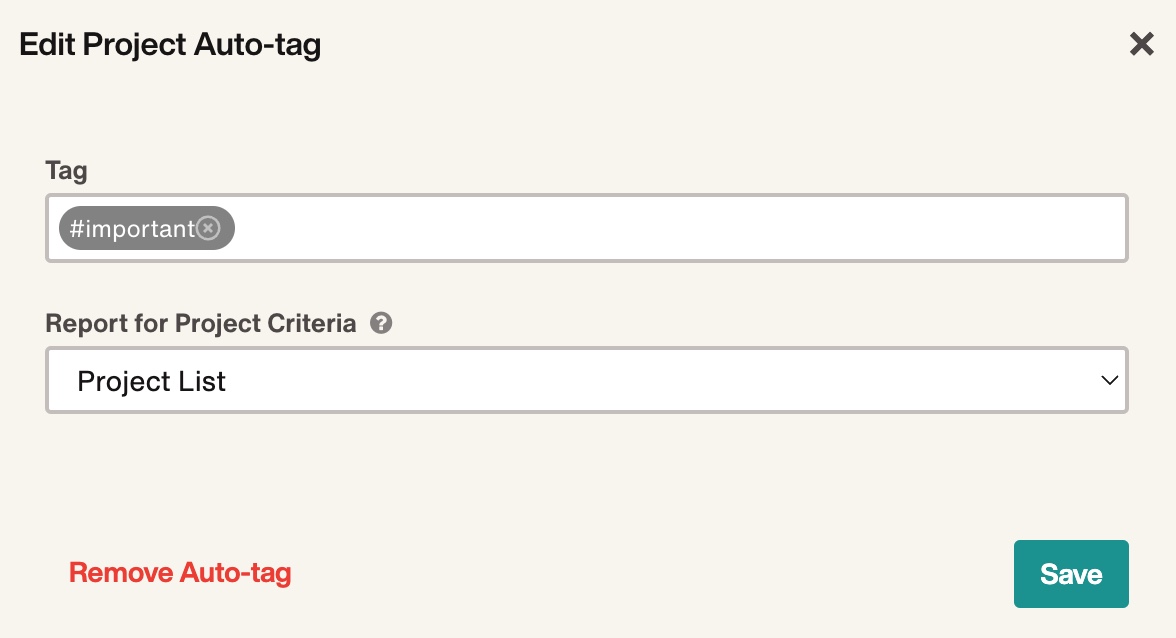This screenshot has height=638, width=1176.
Task: Show the question mark tooltip beside criteria label
Action: pyautogui.click(x=381, y=323)
